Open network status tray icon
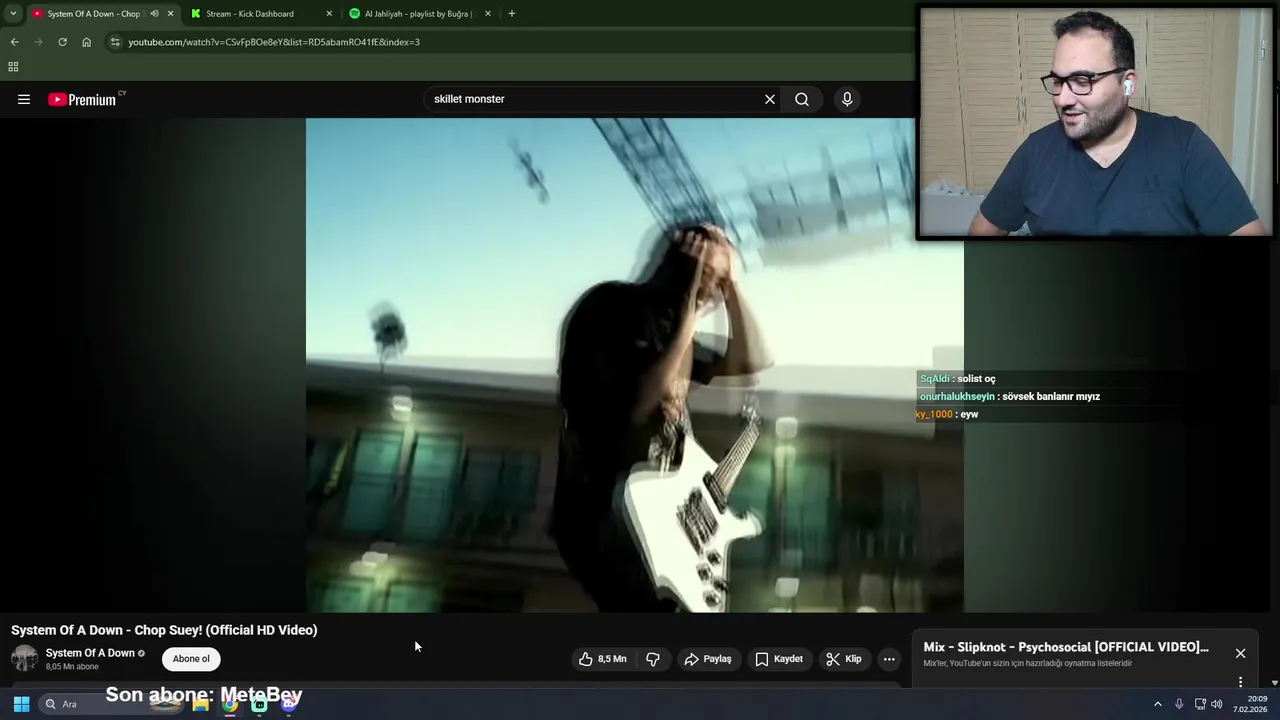This screenshot has width=1280, height=720. (x=1200, y=704)
